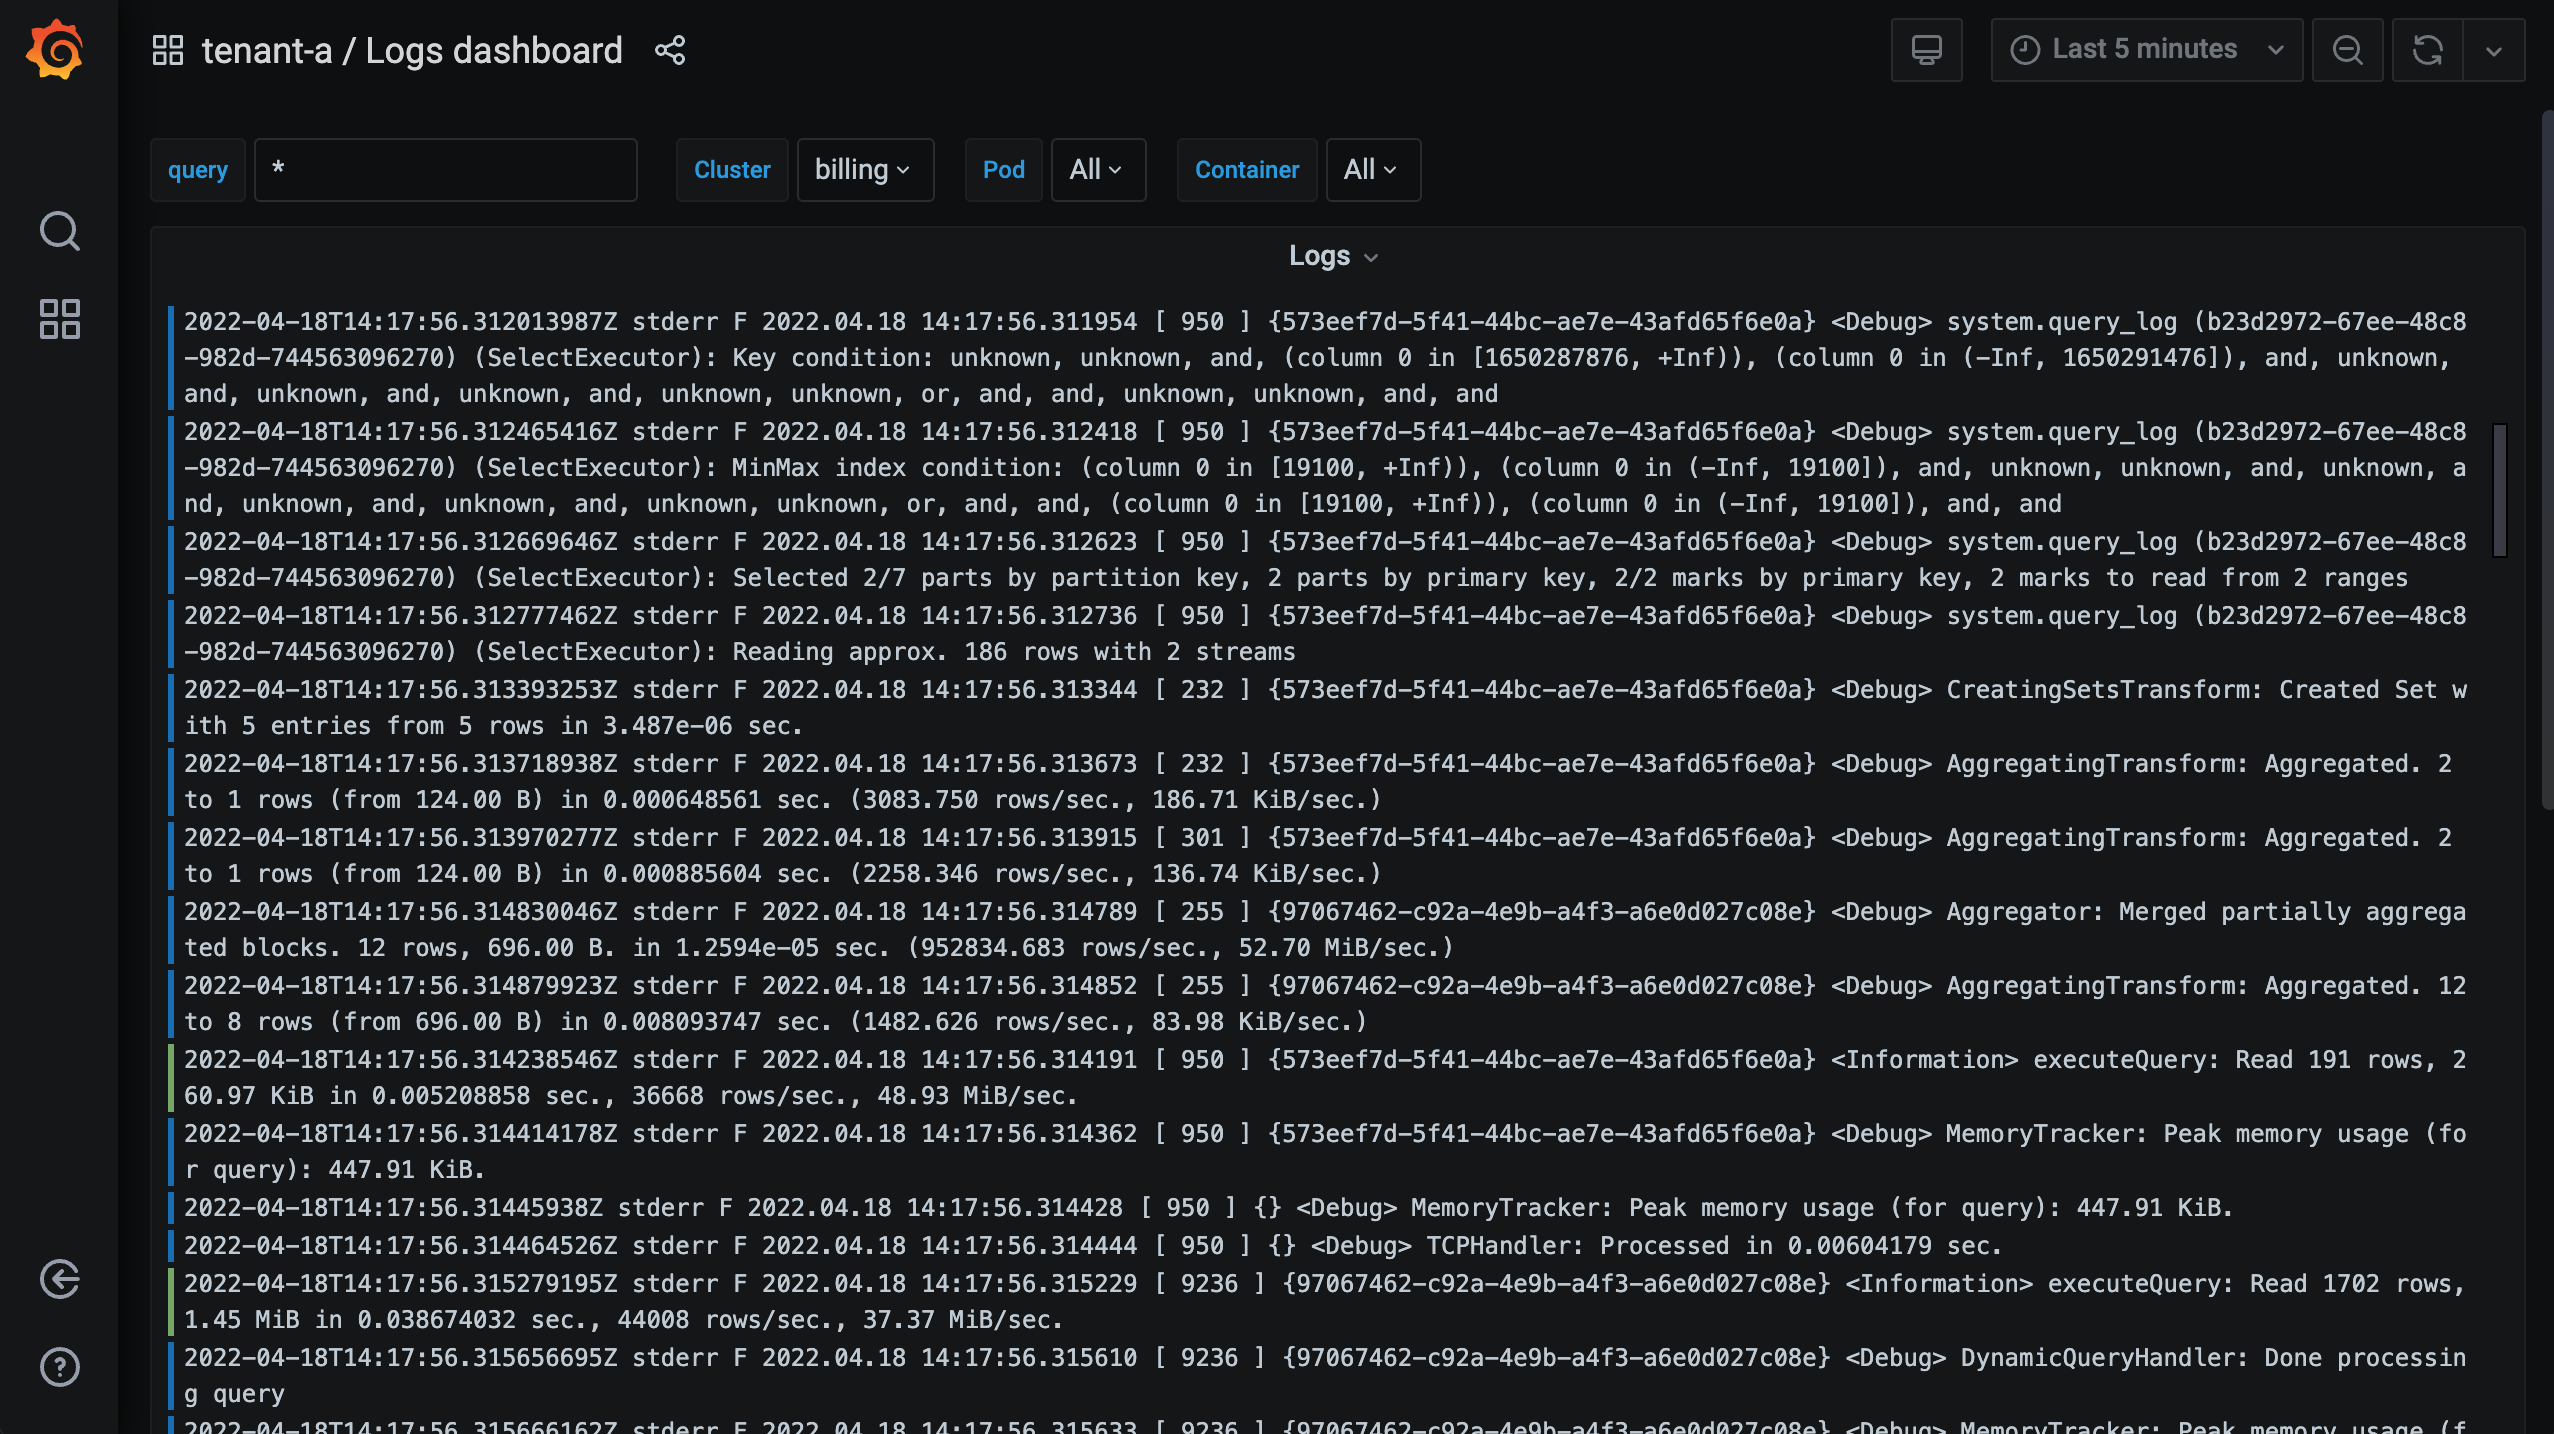Zoom out the time range
This screenshot has height=1434, width=2554.
(x=2347, y=50)
